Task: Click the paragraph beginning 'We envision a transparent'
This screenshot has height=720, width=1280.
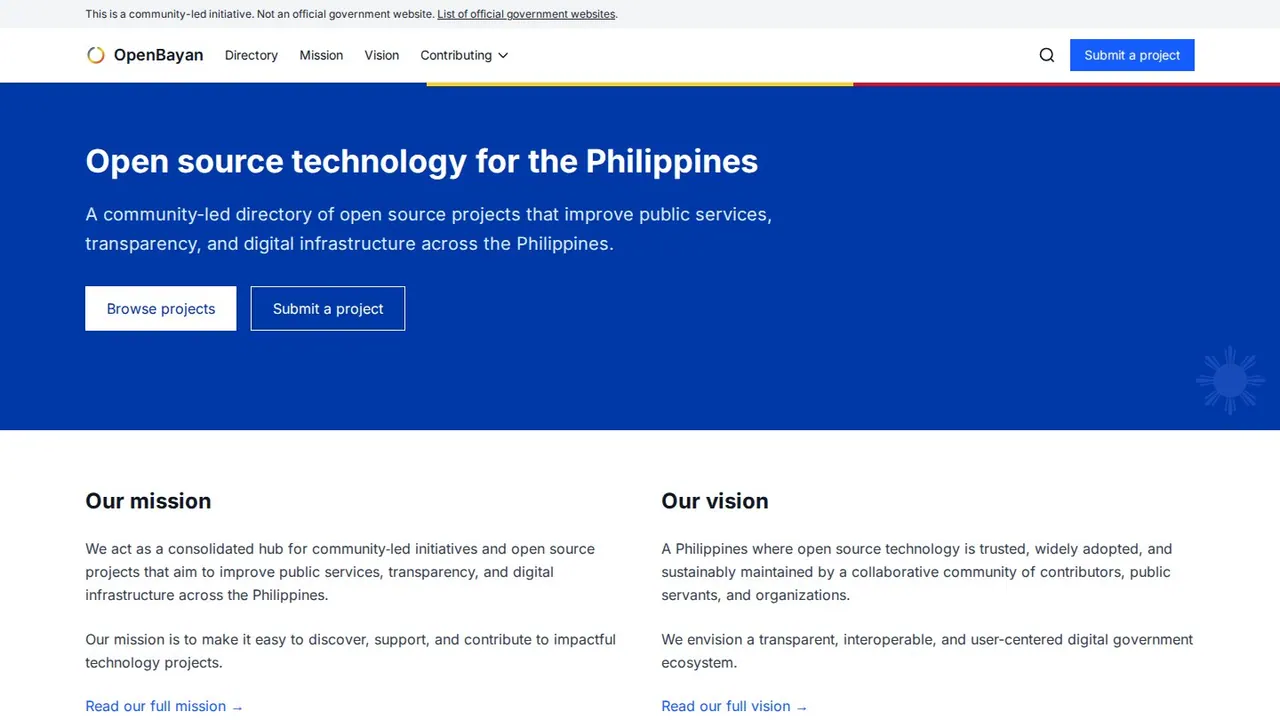Action: click(927, 651)
